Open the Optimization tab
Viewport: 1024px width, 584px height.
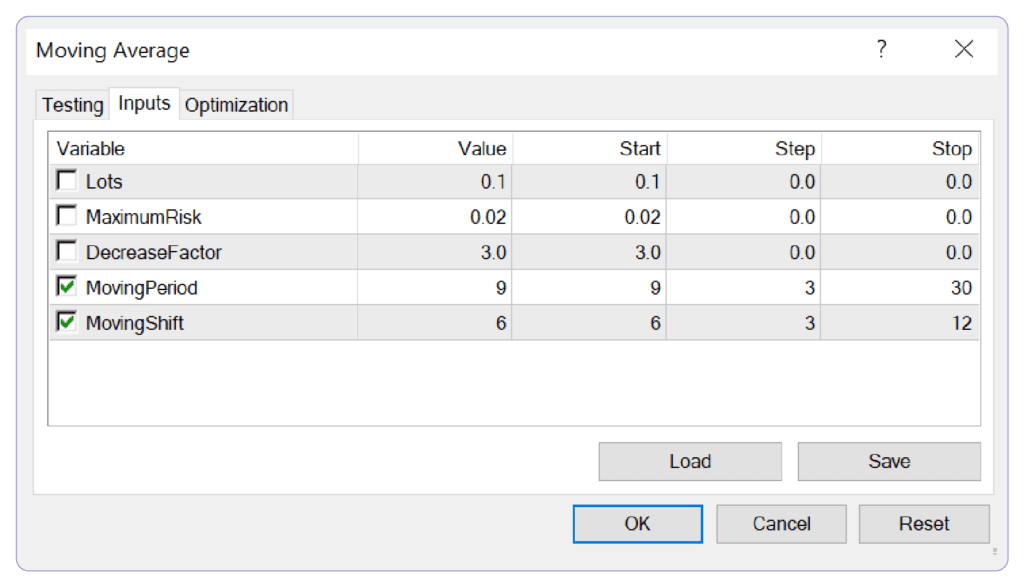point(236,105)
